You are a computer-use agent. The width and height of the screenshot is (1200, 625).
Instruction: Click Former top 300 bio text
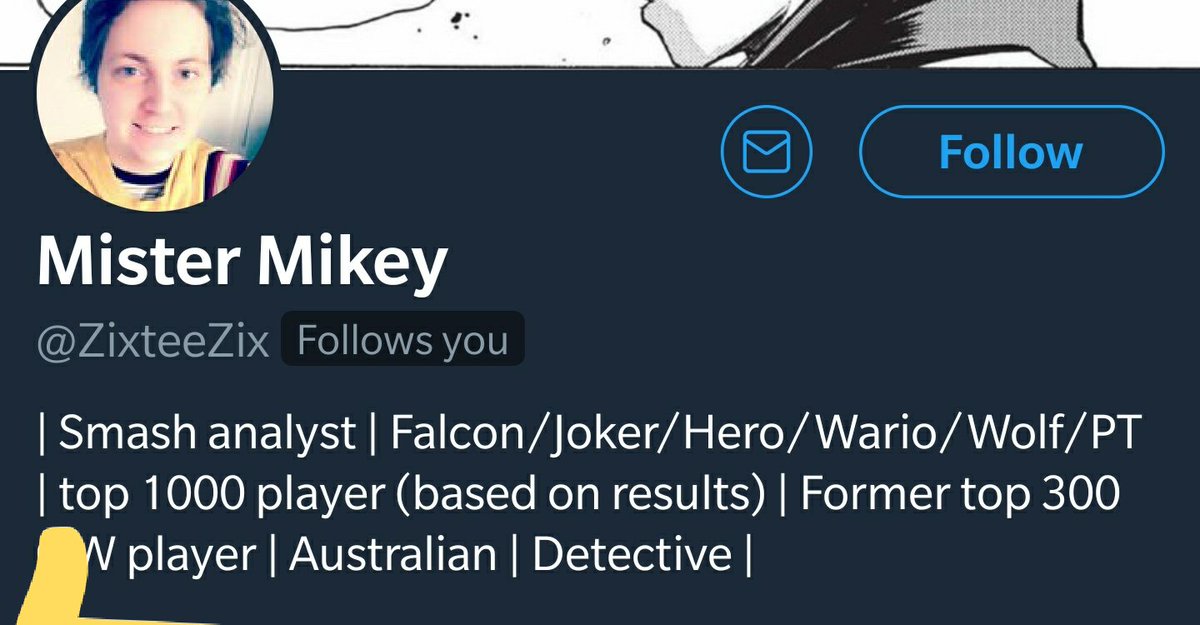point(959,493)
